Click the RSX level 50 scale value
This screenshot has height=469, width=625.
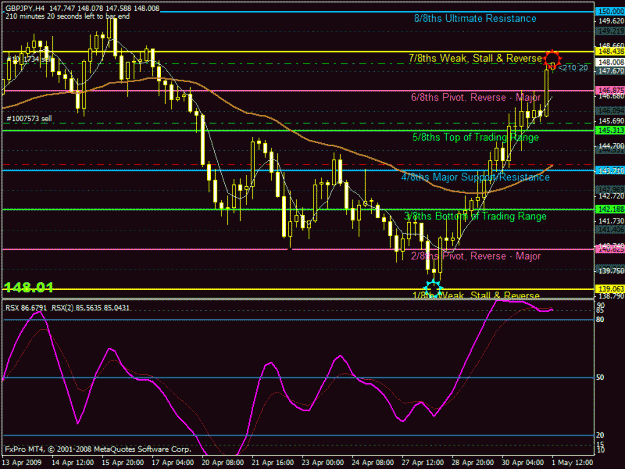pyautogui.click(x=600, y=377)
